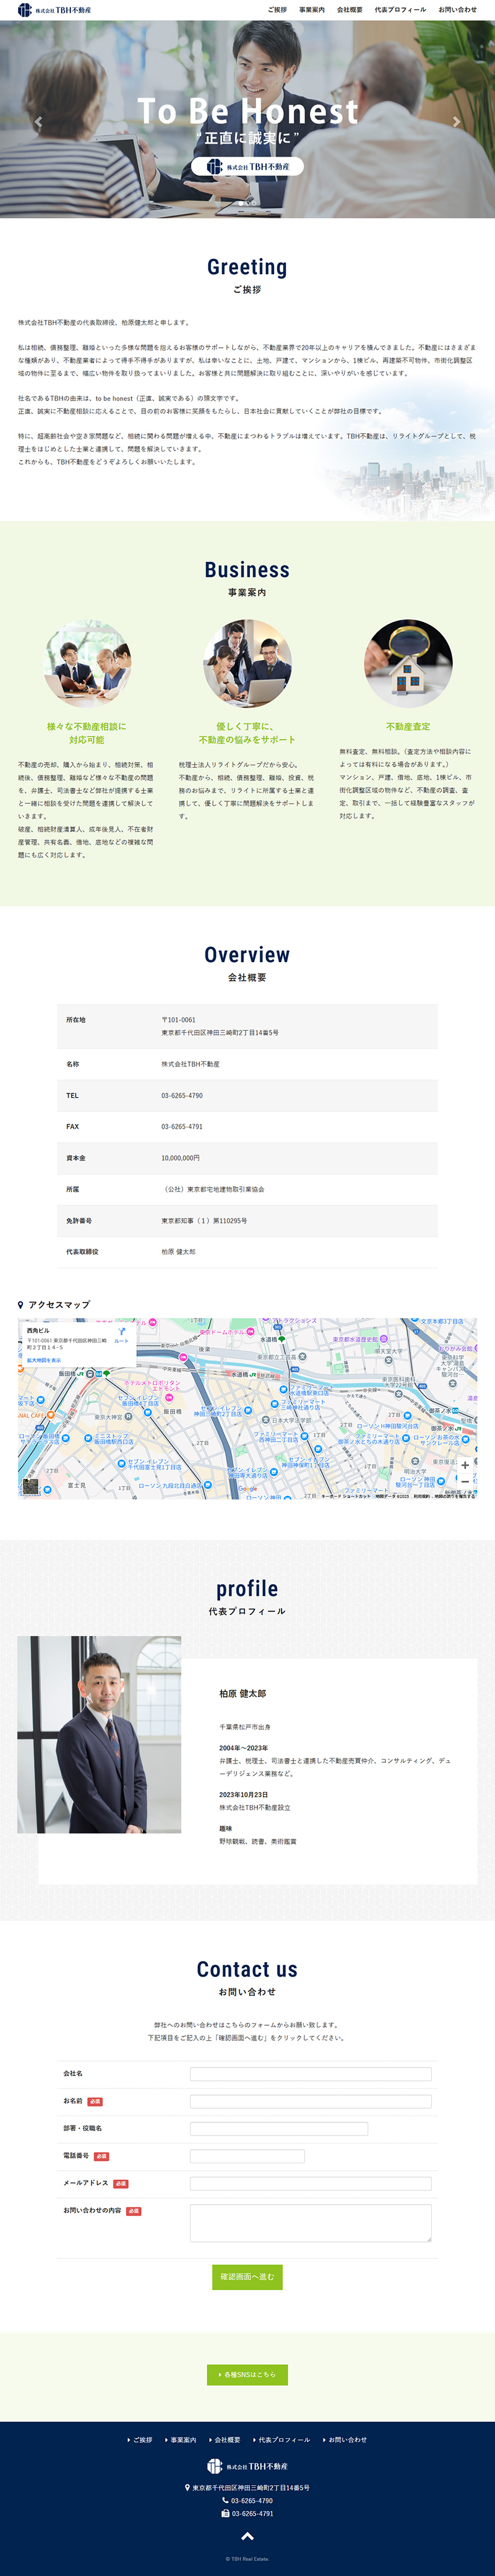Image resolution: width=495 pixels, height=2576 pixels.
Task: Focus the 会社名 input field
Action: (311, 2074)
